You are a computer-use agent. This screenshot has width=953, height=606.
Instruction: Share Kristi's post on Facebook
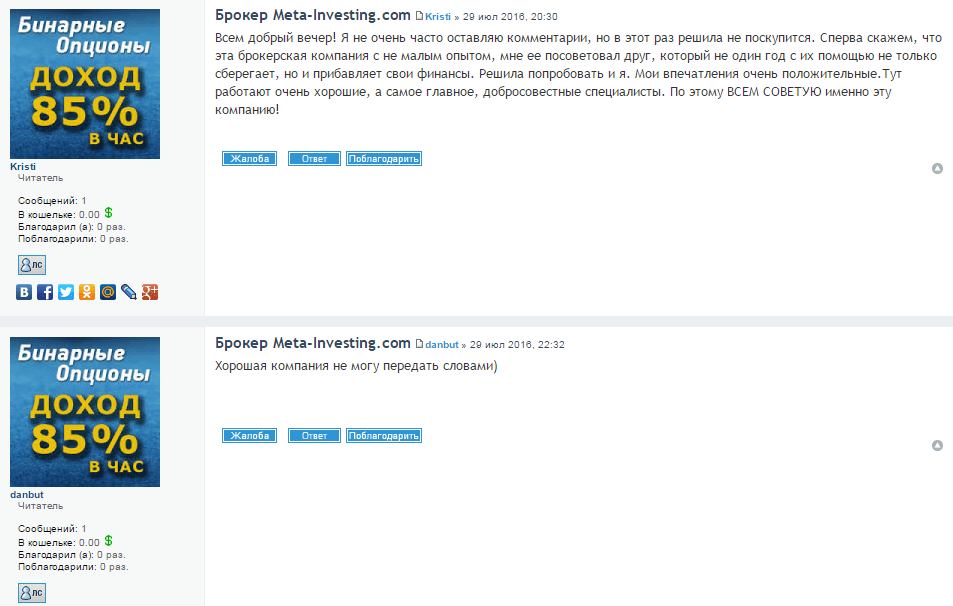coord(45,292)
